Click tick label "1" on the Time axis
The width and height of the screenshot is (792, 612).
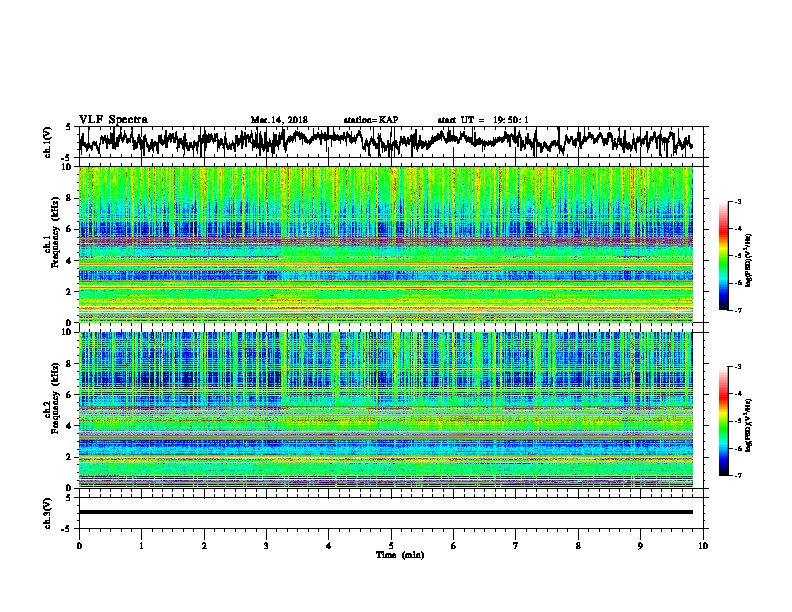[x=141, y=545]
